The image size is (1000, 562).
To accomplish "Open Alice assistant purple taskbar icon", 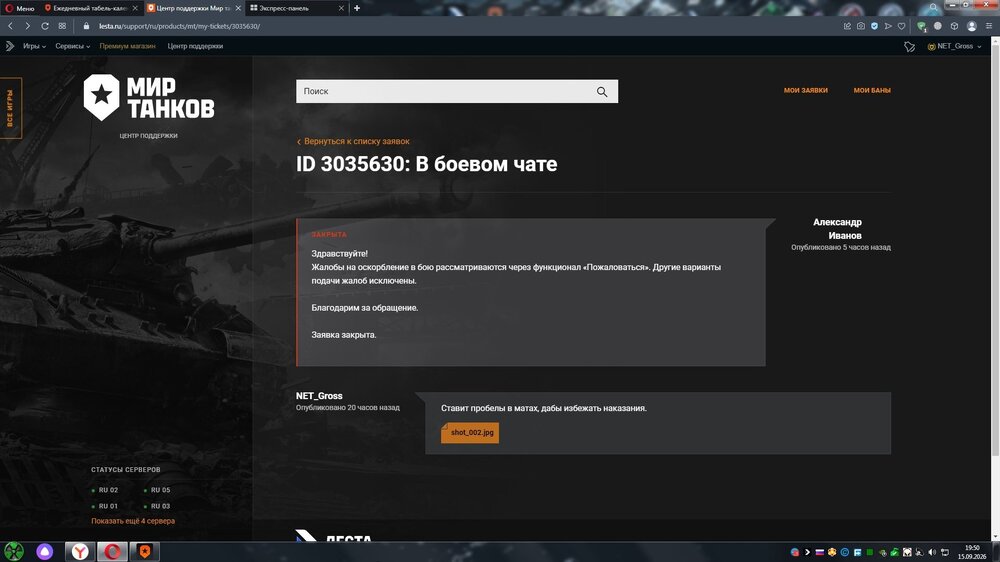I will [45, 551].
